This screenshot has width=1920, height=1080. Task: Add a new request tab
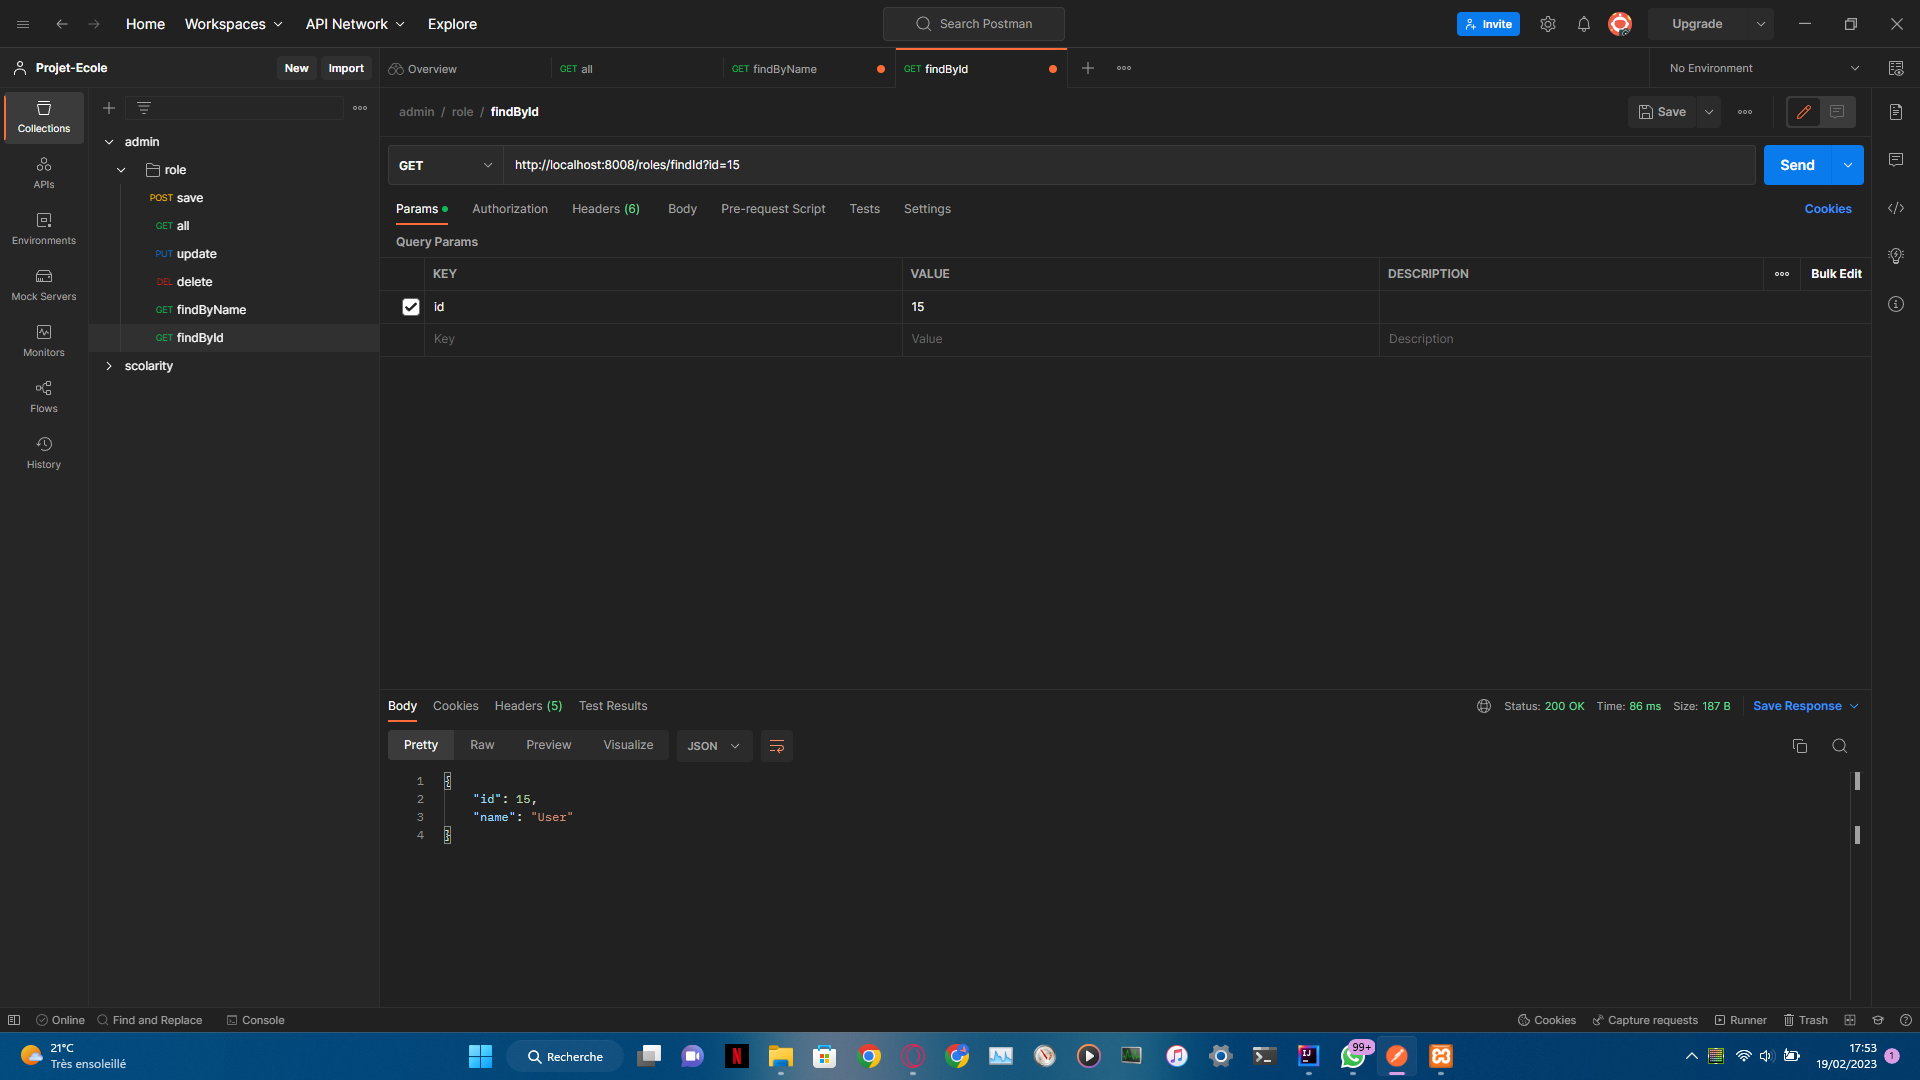[x=1088, y=68]
